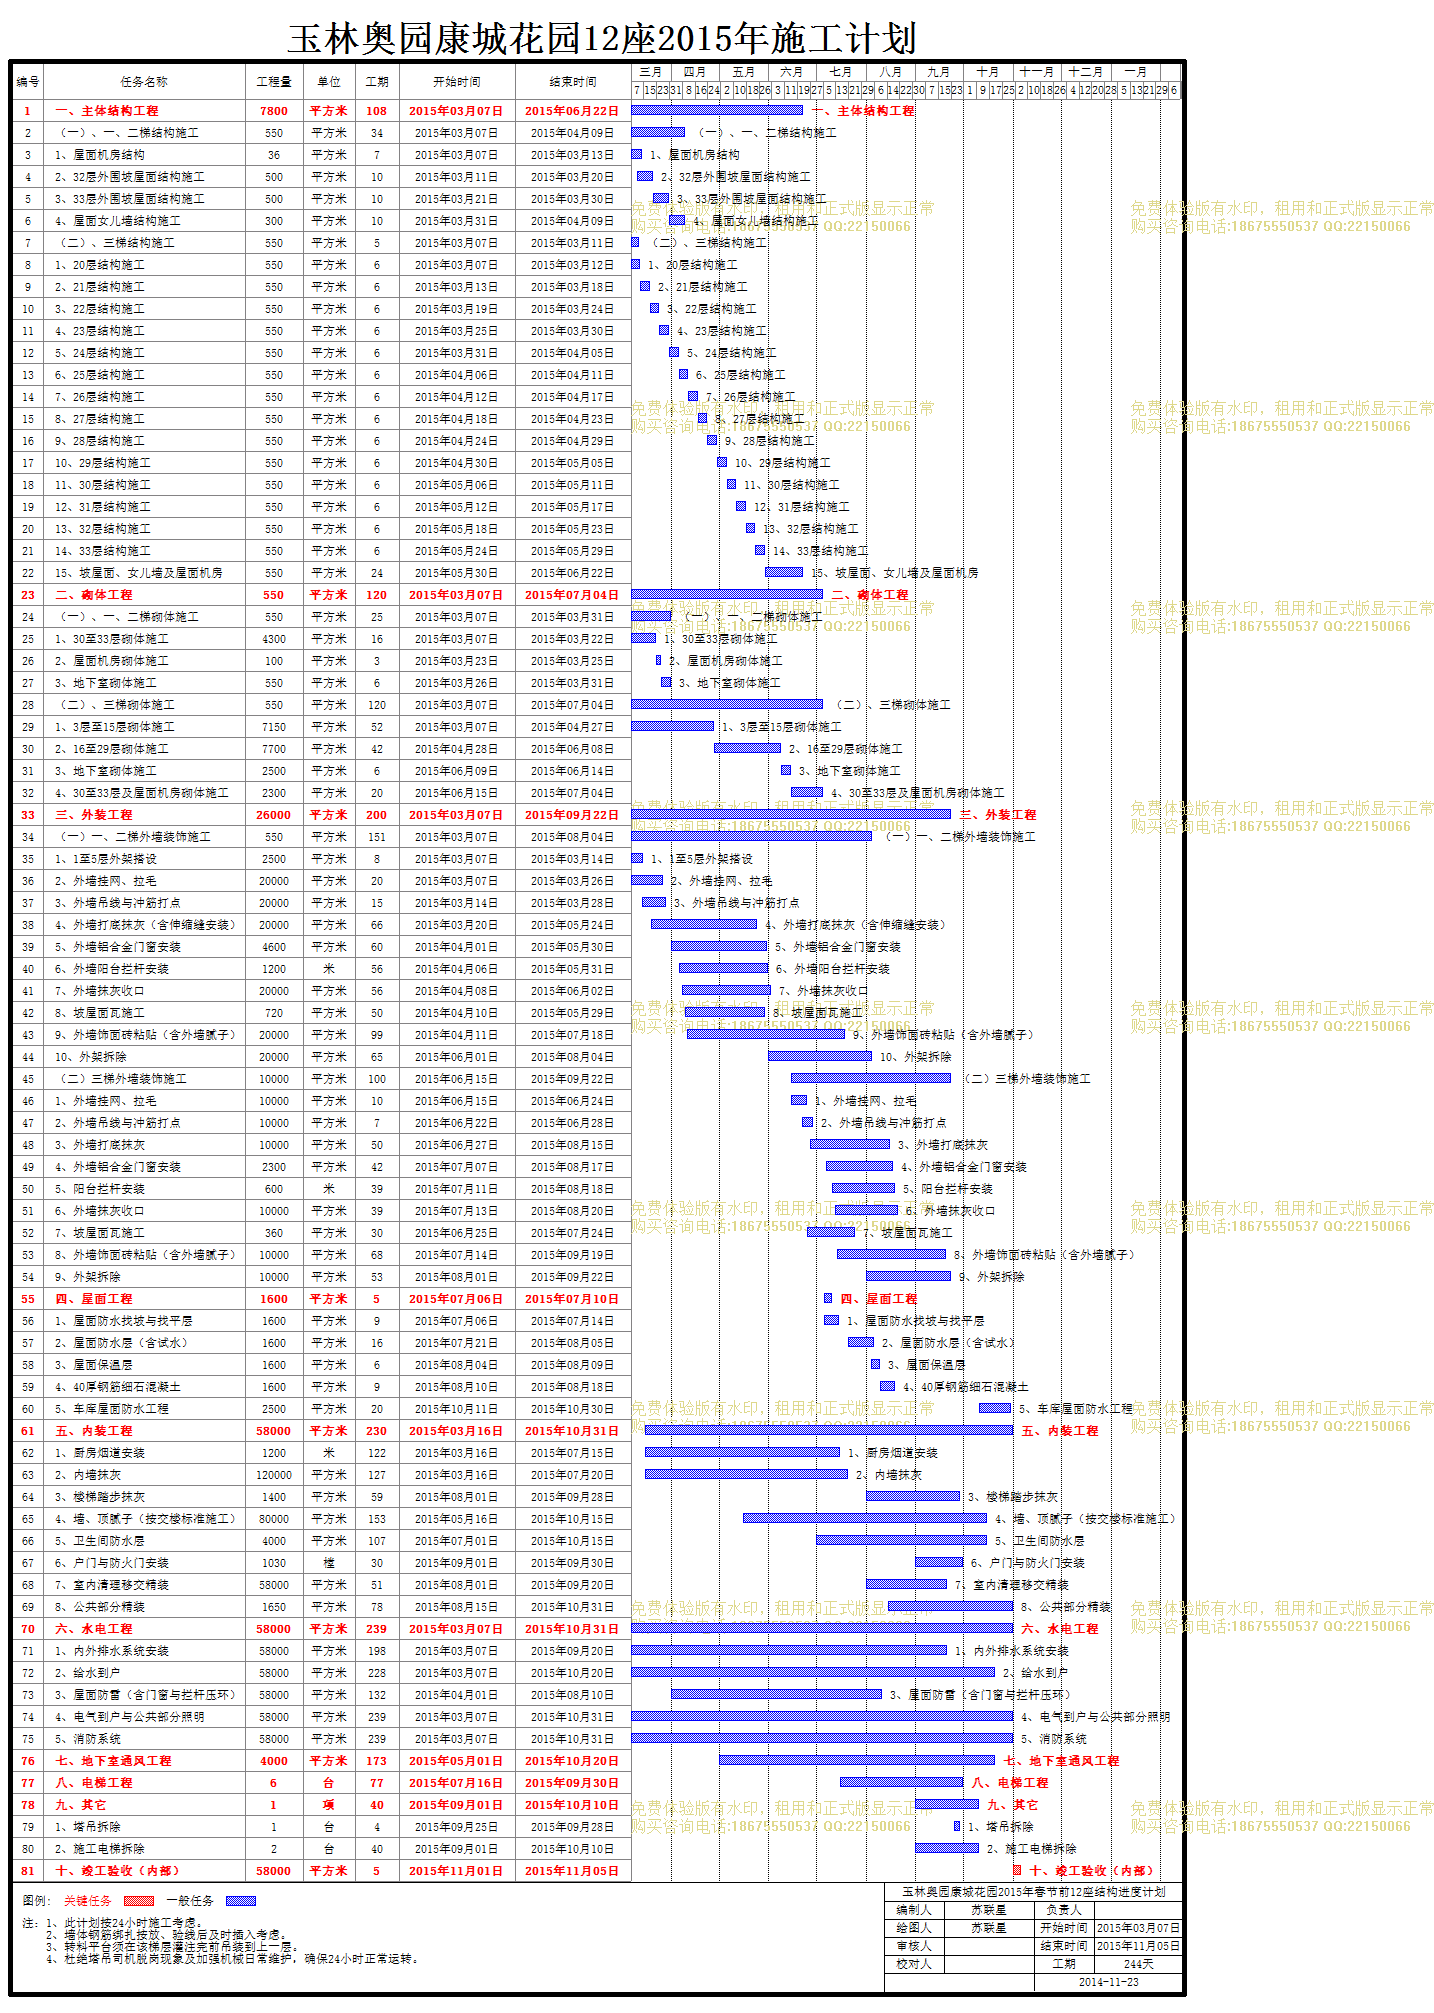Click the 九月 month header in timeline
Screen dimensions: 1434x2013
[x=939, y=72]
